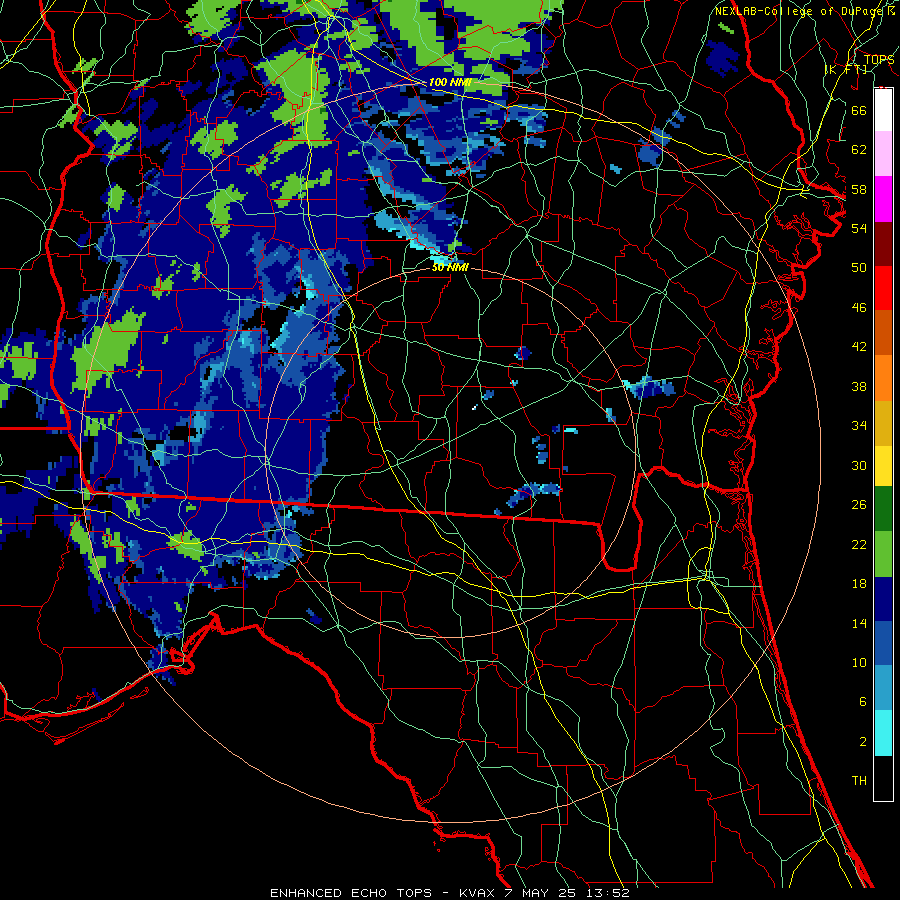The height and width of the screenshot is (900, 900).
Task: Click the legend value 66
Action: coord(859,110)
